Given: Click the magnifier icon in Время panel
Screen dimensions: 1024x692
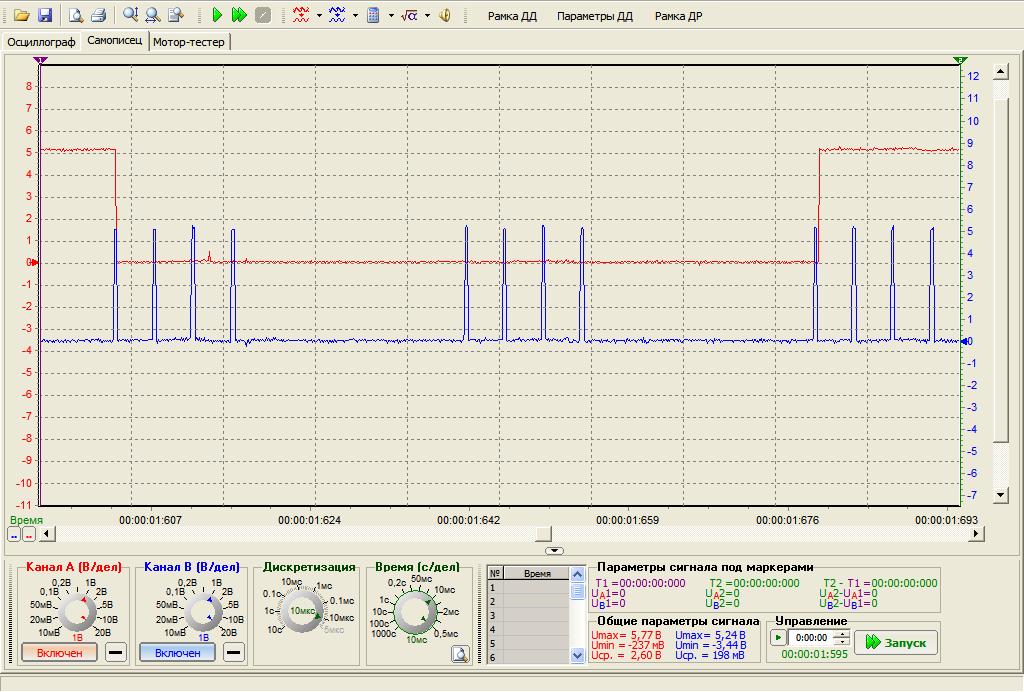Looking at the screenshot, I should pyautogui.click(x=460, y=654).
